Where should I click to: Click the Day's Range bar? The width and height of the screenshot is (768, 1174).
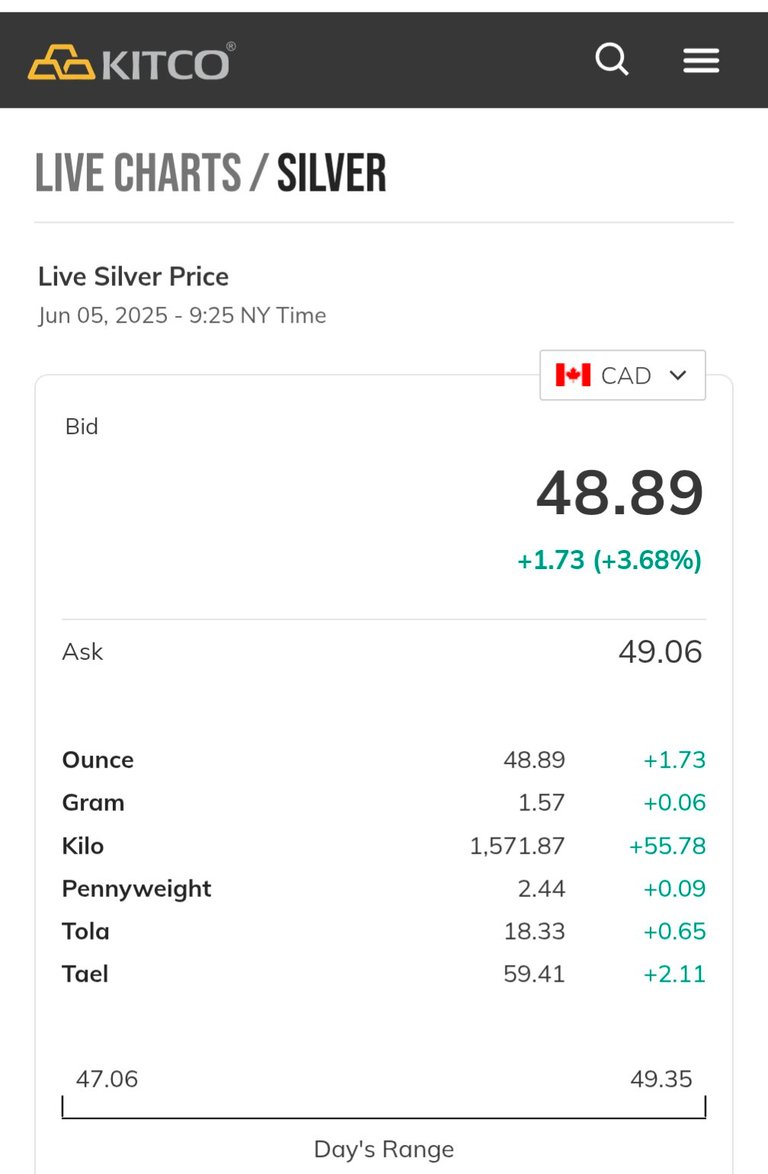coord(383,1108)
